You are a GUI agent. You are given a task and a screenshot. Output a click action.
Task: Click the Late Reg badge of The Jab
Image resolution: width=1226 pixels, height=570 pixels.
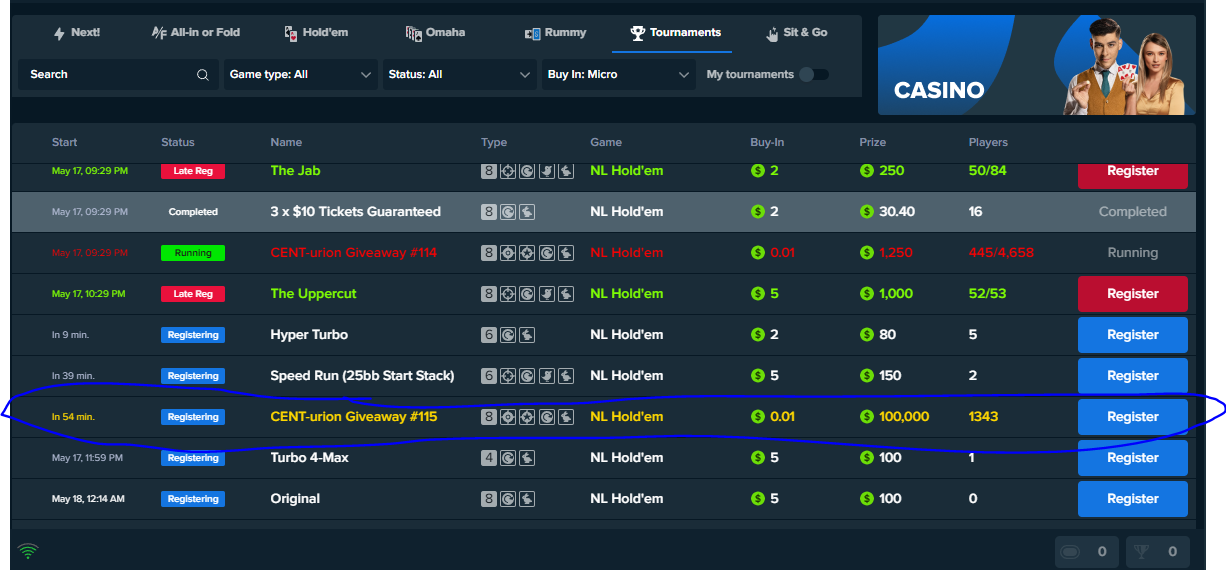click(x=193, y=171)
